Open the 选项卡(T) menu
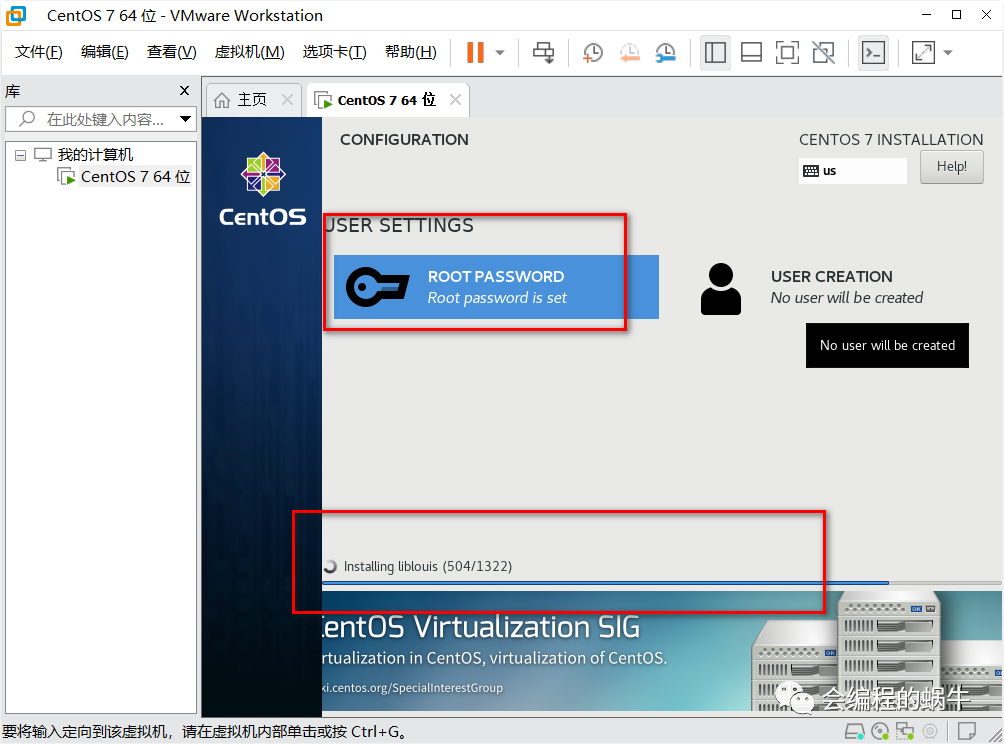This screenshot has width=1004, height=744. tap(334, 52)
